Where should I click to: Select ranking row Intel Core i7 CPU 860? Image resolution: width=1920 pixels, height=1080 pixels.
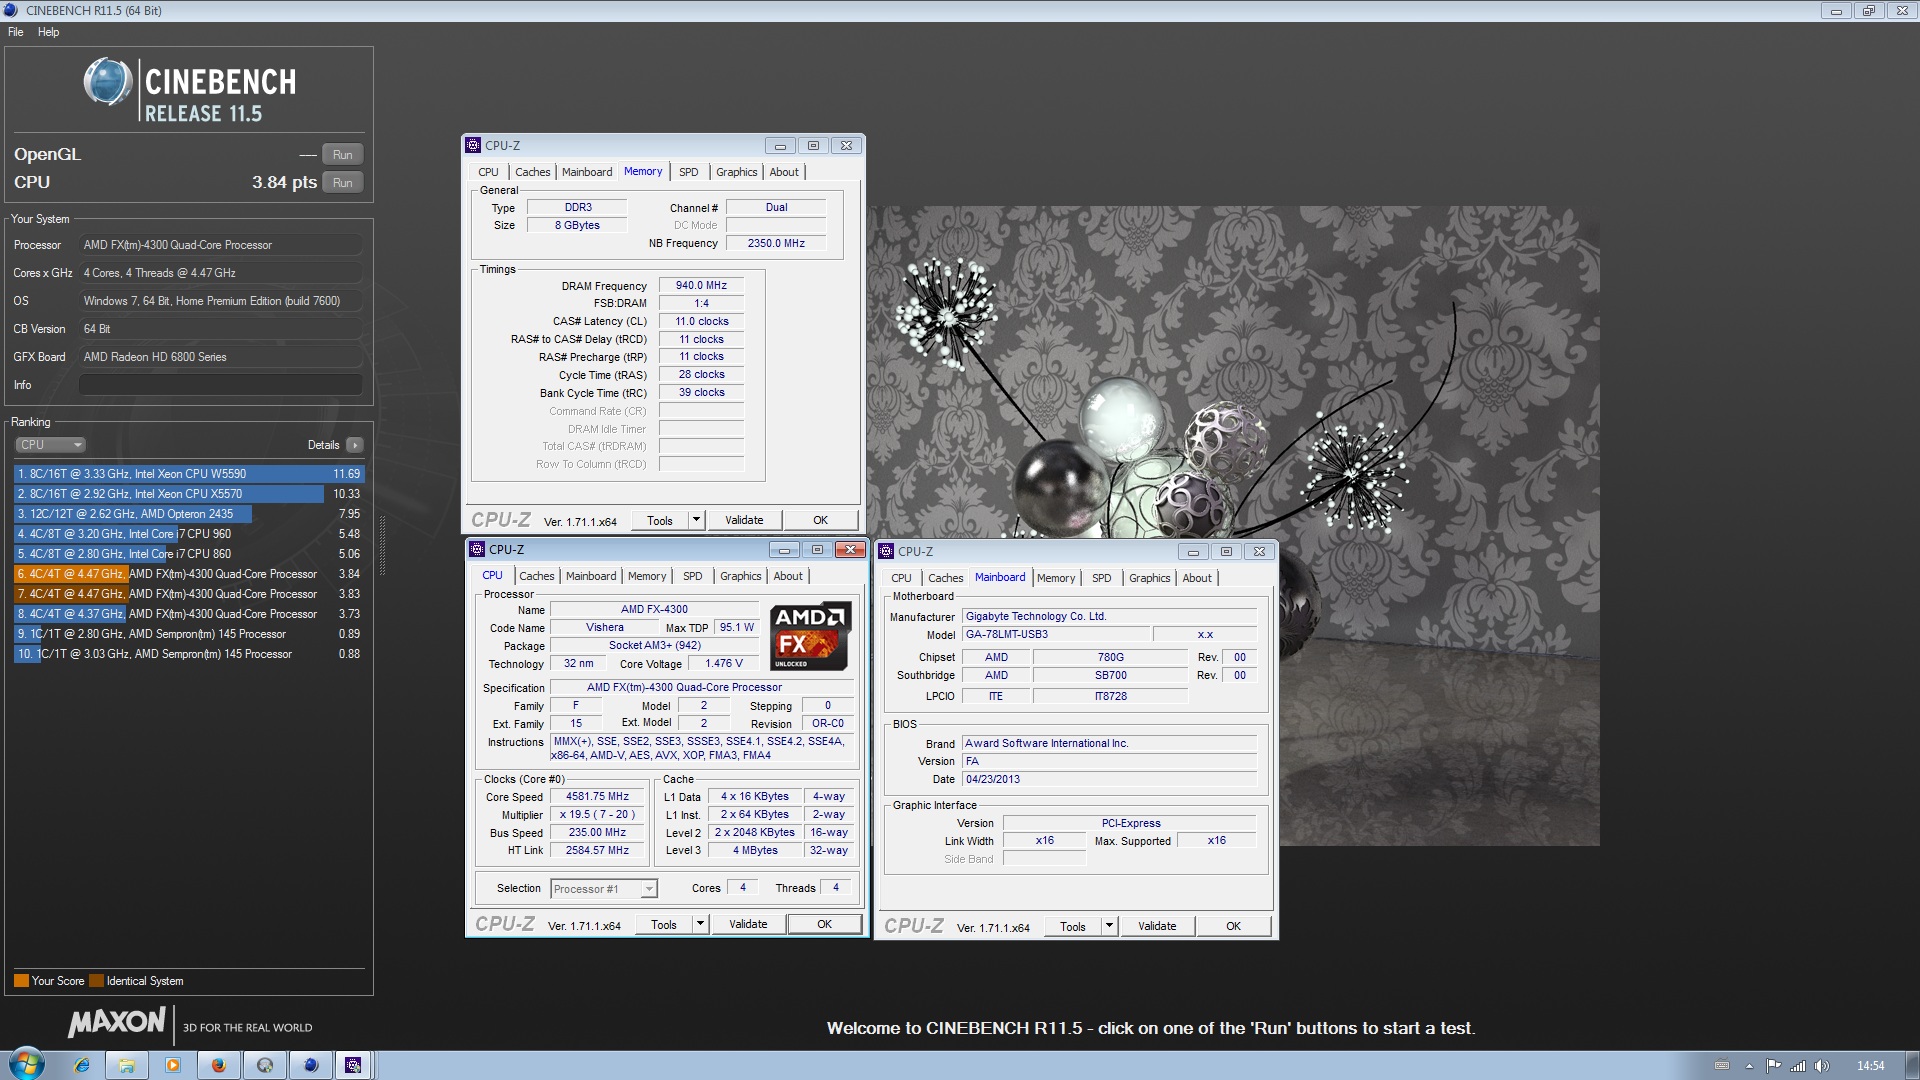[x=189, y=554]
